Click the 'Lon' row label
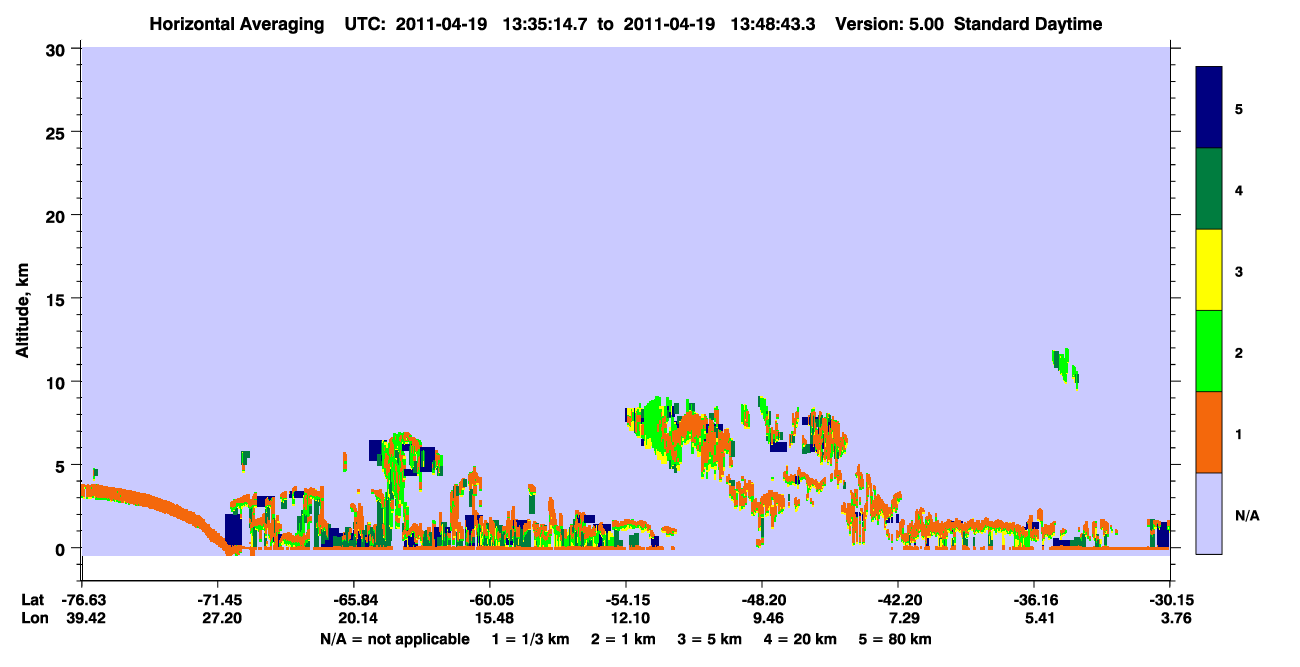Screen dimensions: 1300x667 [x=33, y=619]
